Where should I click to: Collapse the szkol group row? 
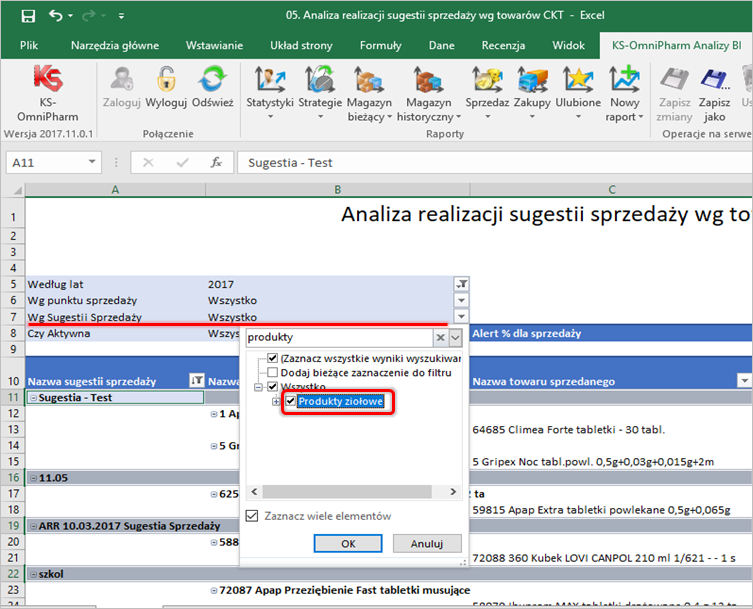[x=34, y=574]
